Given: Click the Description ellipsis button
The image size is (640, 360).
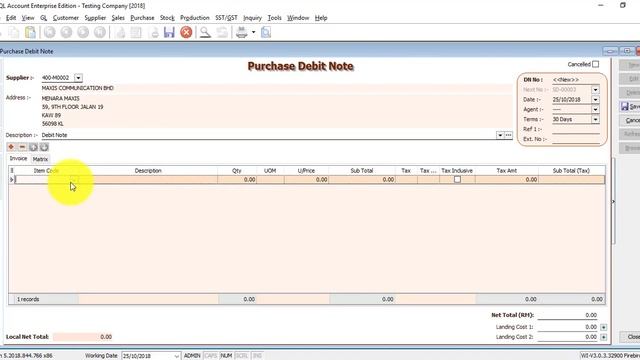Looking at the screenshot, I should (509, 135).
